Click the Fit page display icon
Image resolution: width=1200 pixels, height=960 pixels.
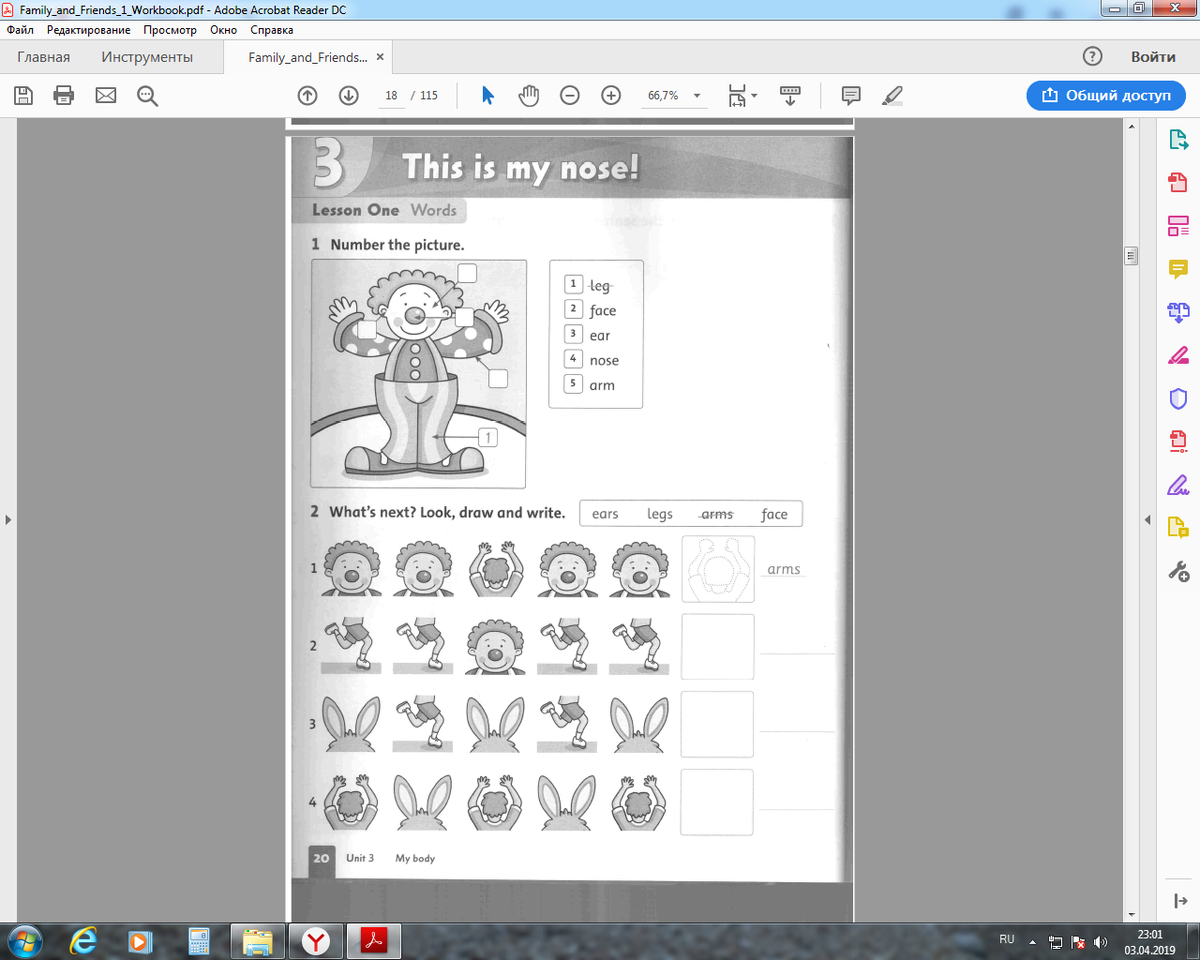click(737, 96)
